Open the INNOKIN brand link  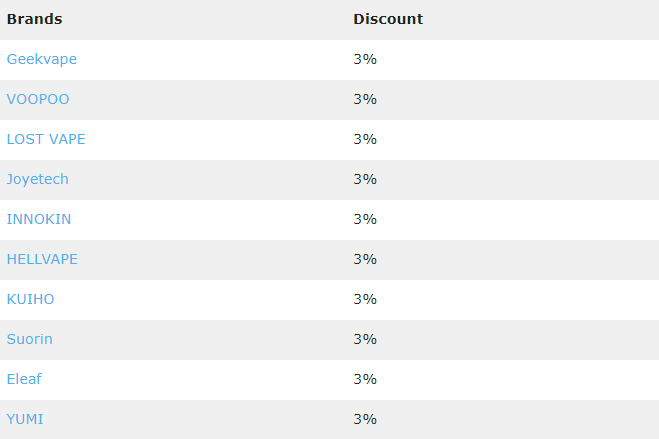(x=39, y=219)
